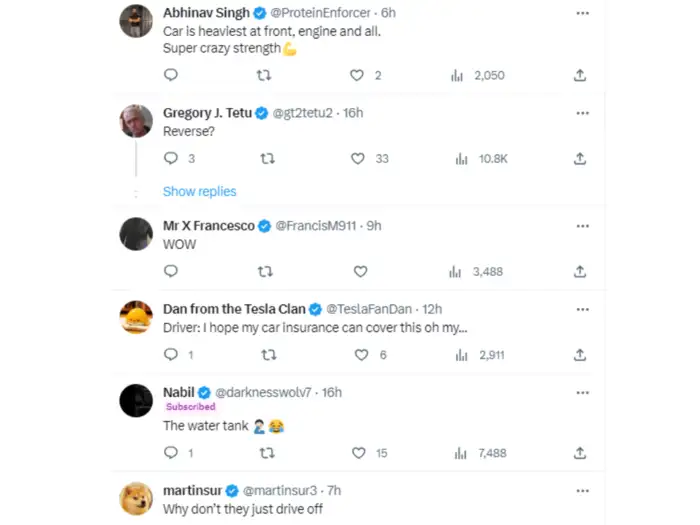Reply to Mr X Francesco's tweet
Viewport: 700px width, 525px height.
tap(170, 271)
